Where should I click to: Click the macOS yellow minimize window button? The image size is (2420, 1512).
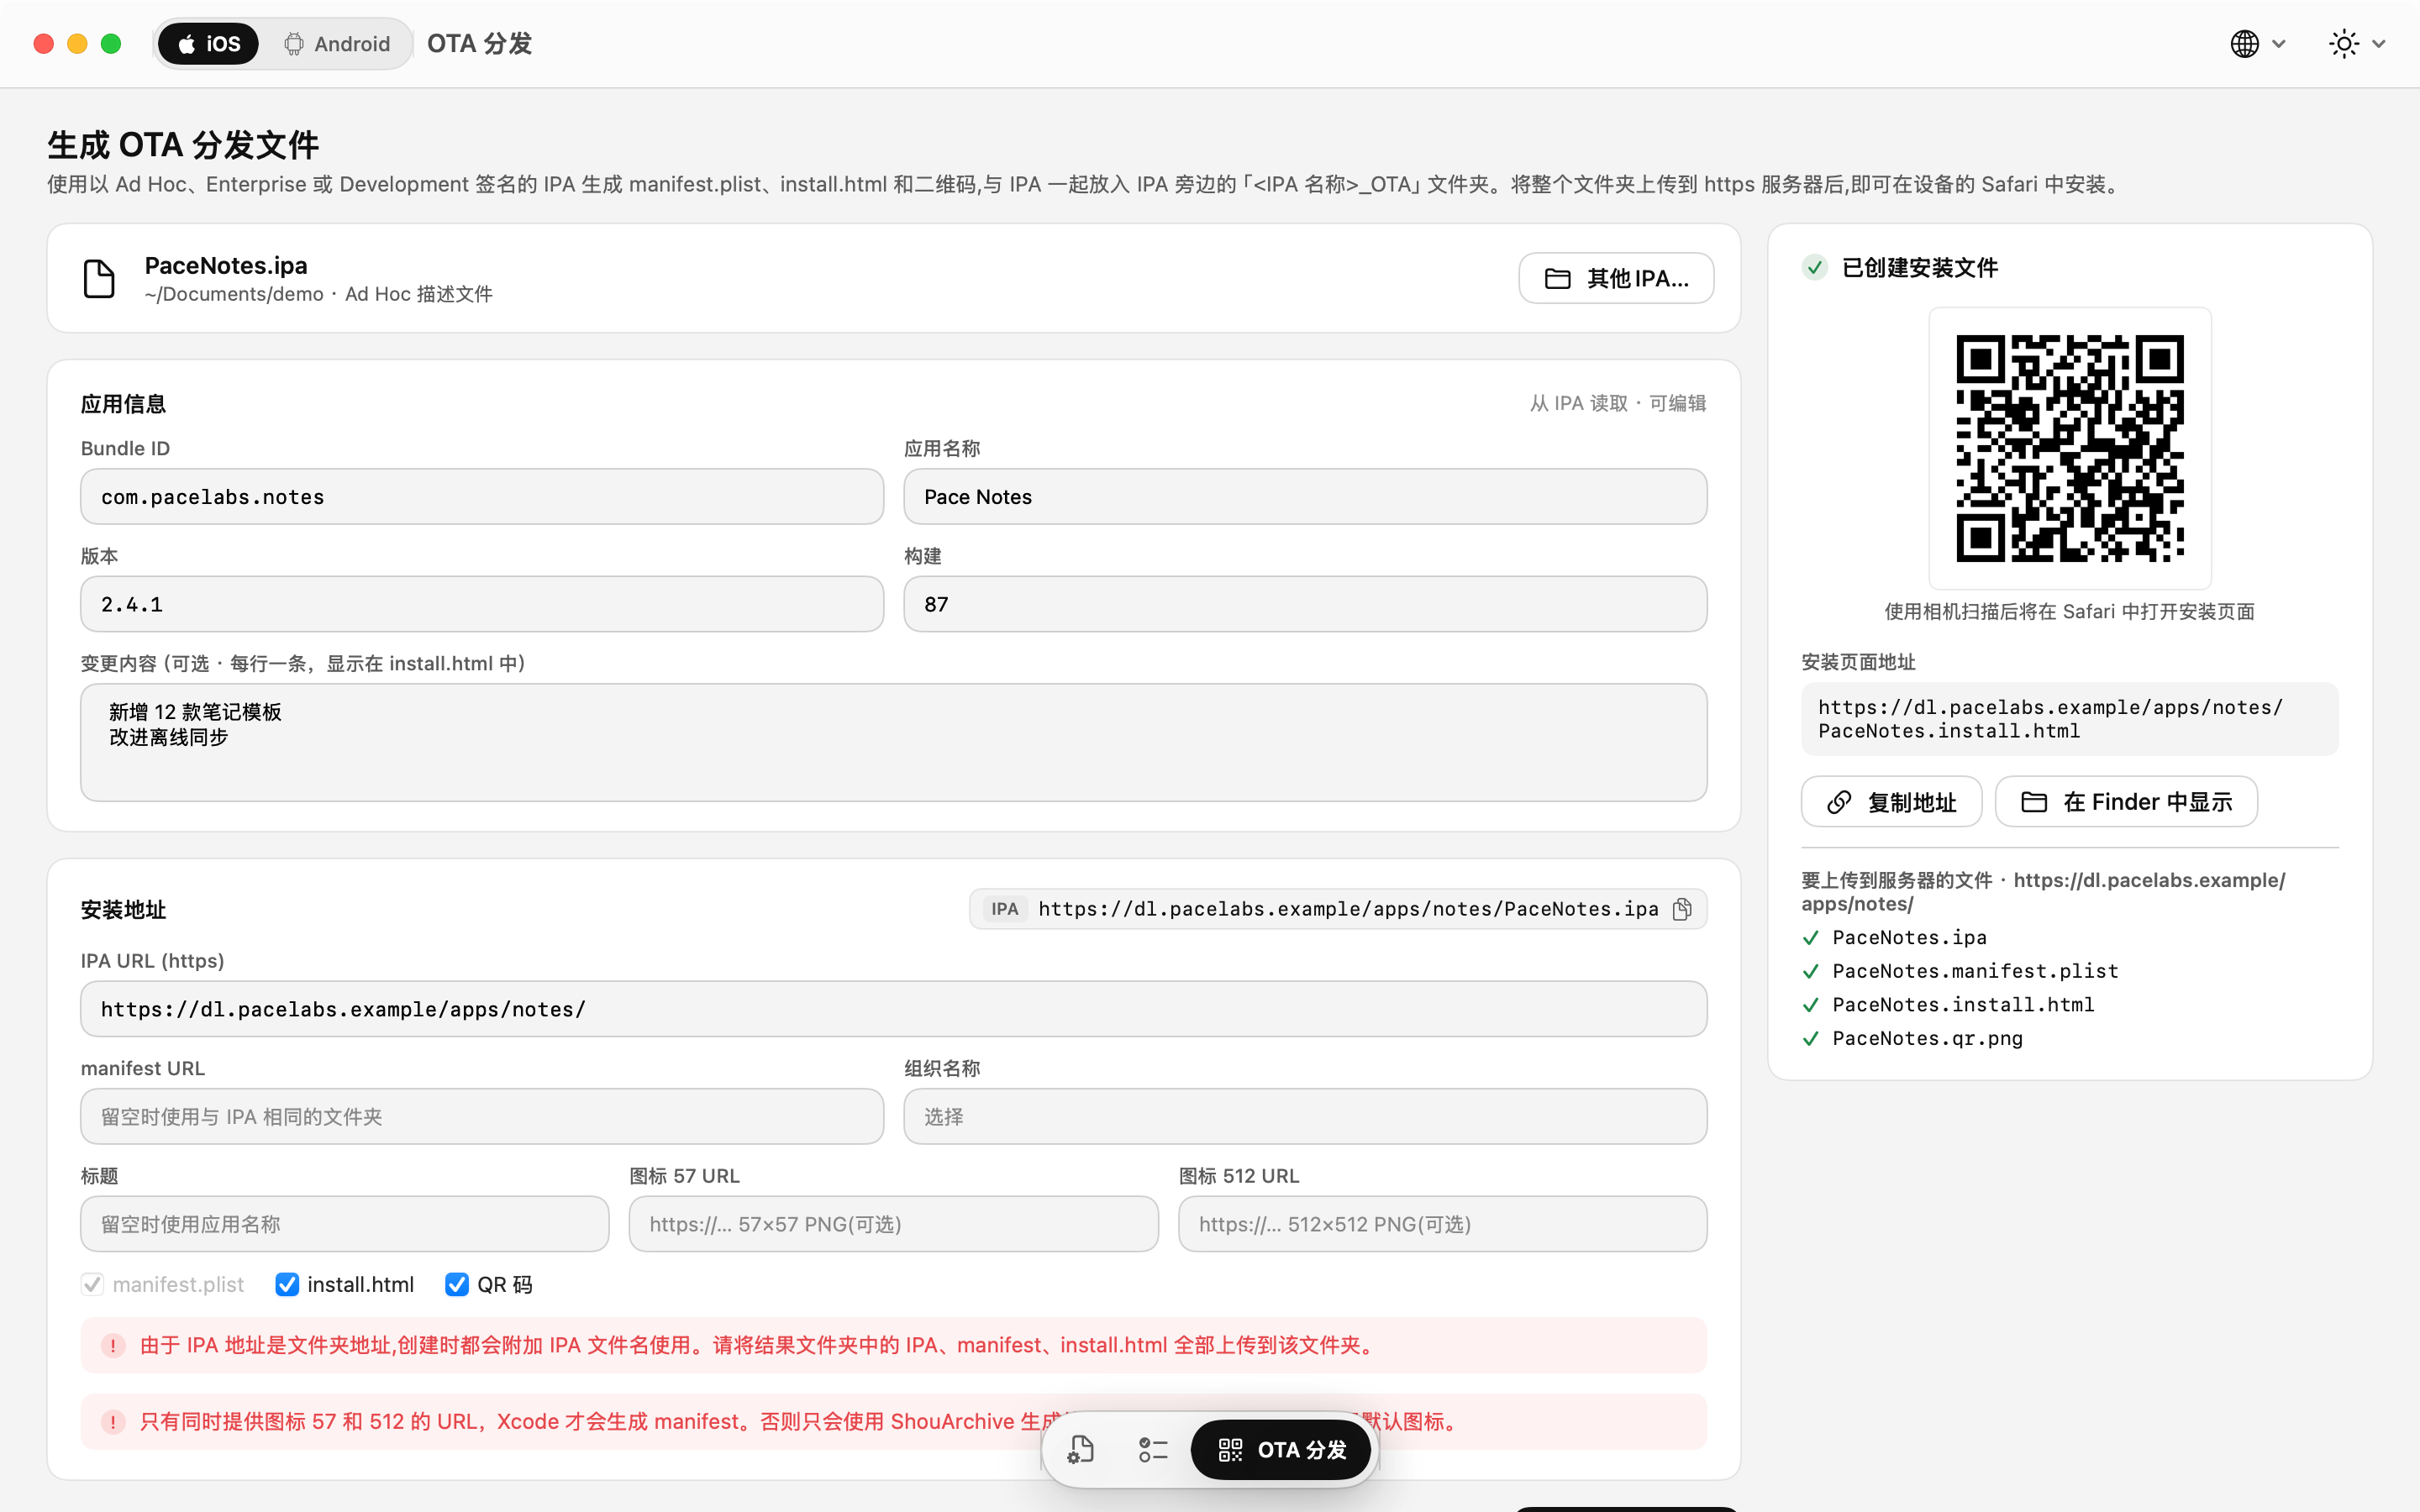point(77,44)
